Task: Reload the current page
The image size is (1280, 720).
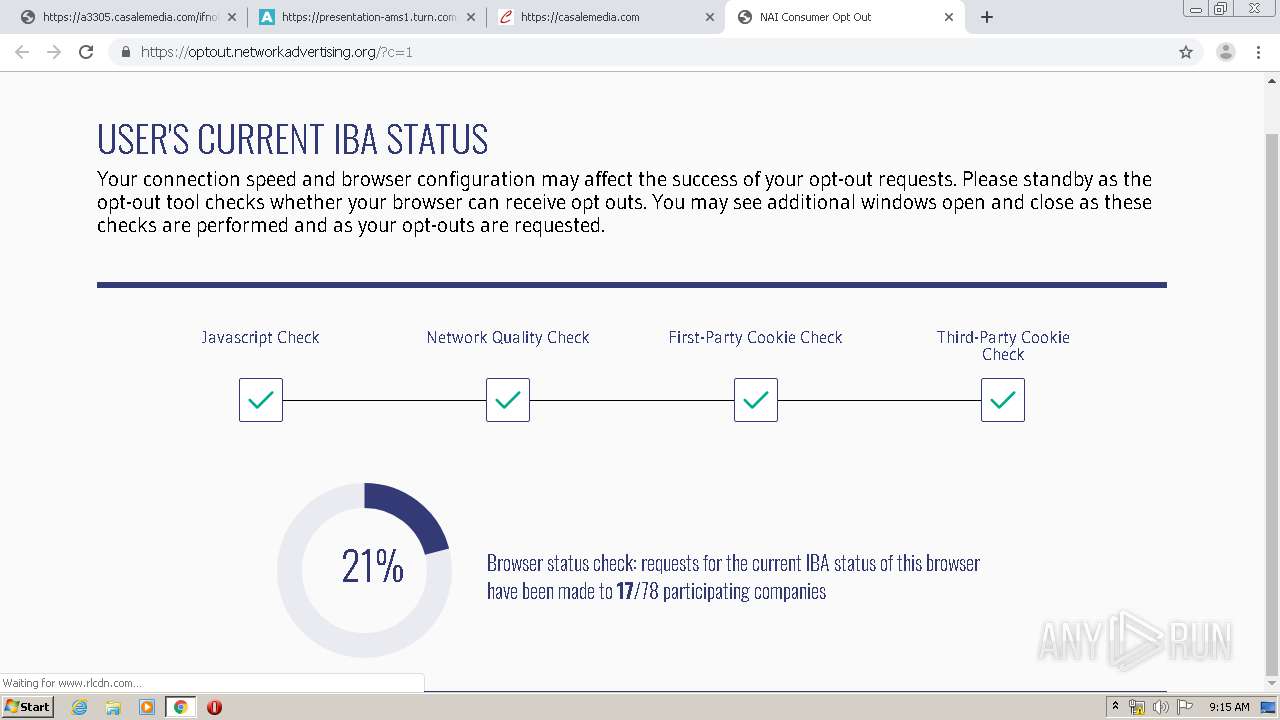Action: [86, 52]
